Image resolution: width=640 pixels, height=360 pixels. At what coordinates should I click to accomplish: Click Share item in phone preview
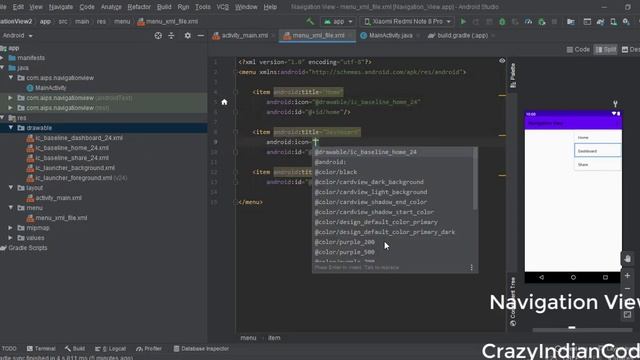[x=598, y=164]
